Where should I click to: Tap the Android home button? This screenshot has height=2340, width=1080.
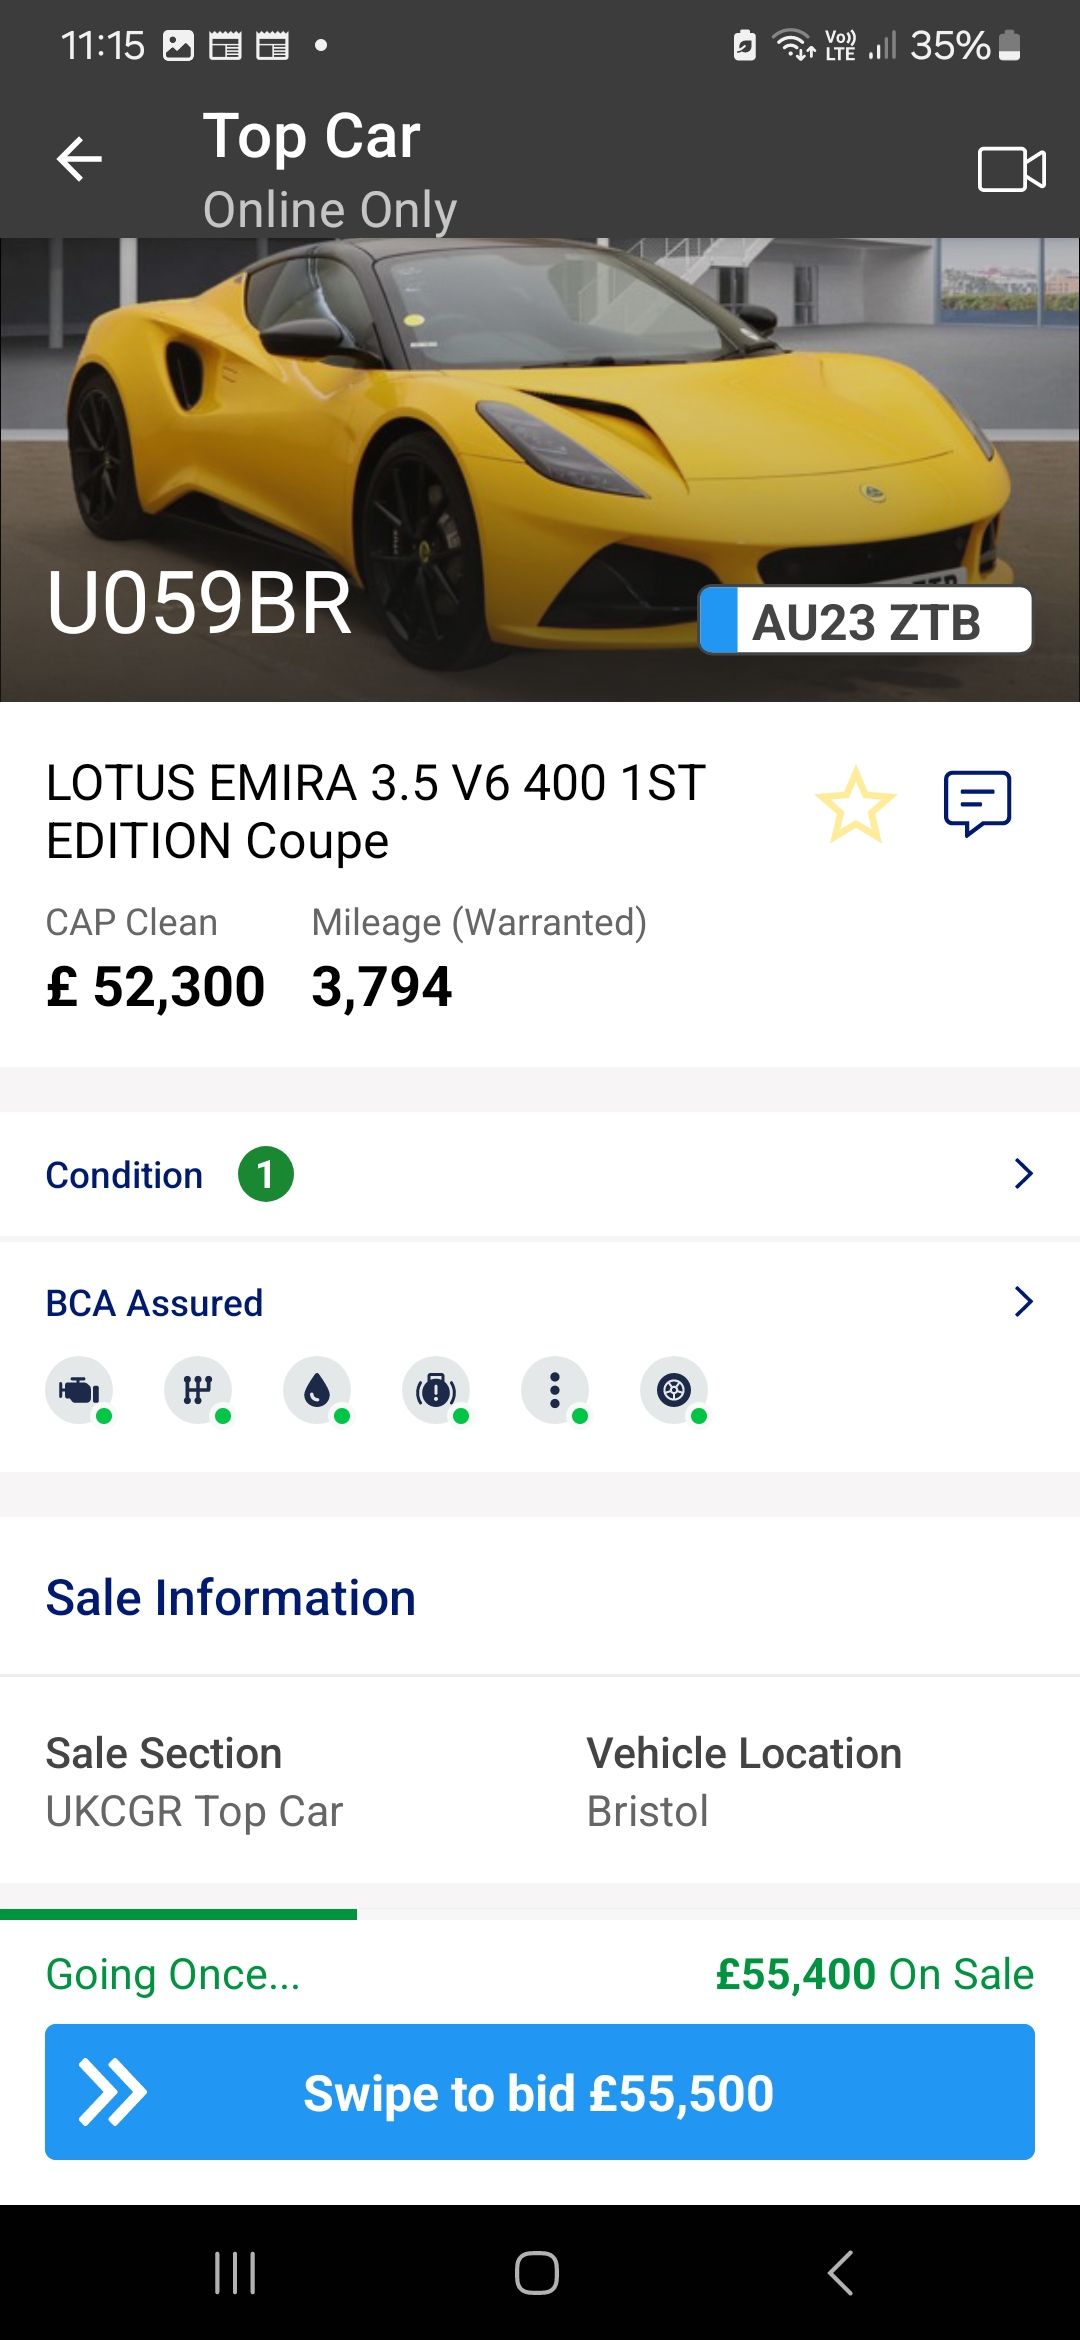coord(537,2273)
